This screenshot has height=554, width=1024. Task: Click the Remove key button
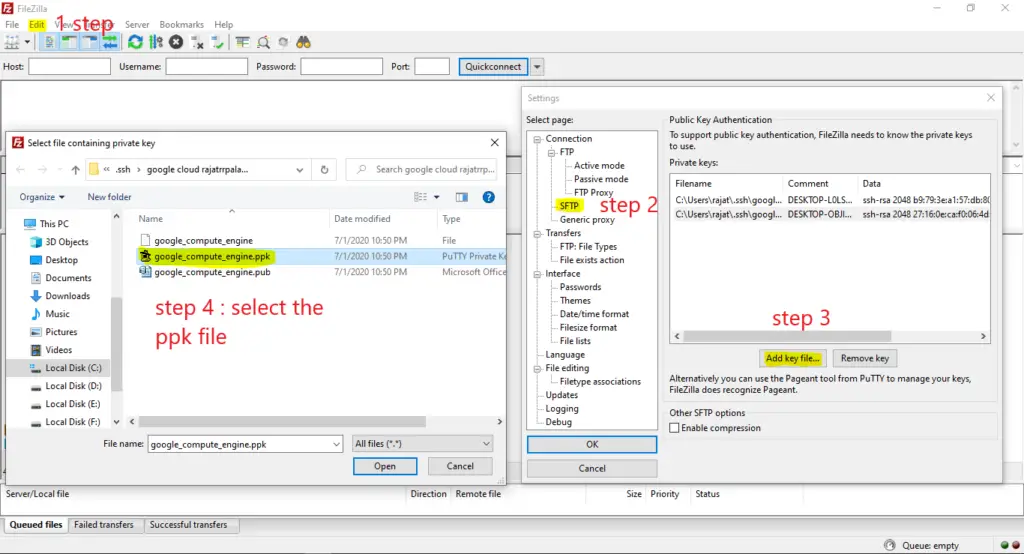click(865, 359)
